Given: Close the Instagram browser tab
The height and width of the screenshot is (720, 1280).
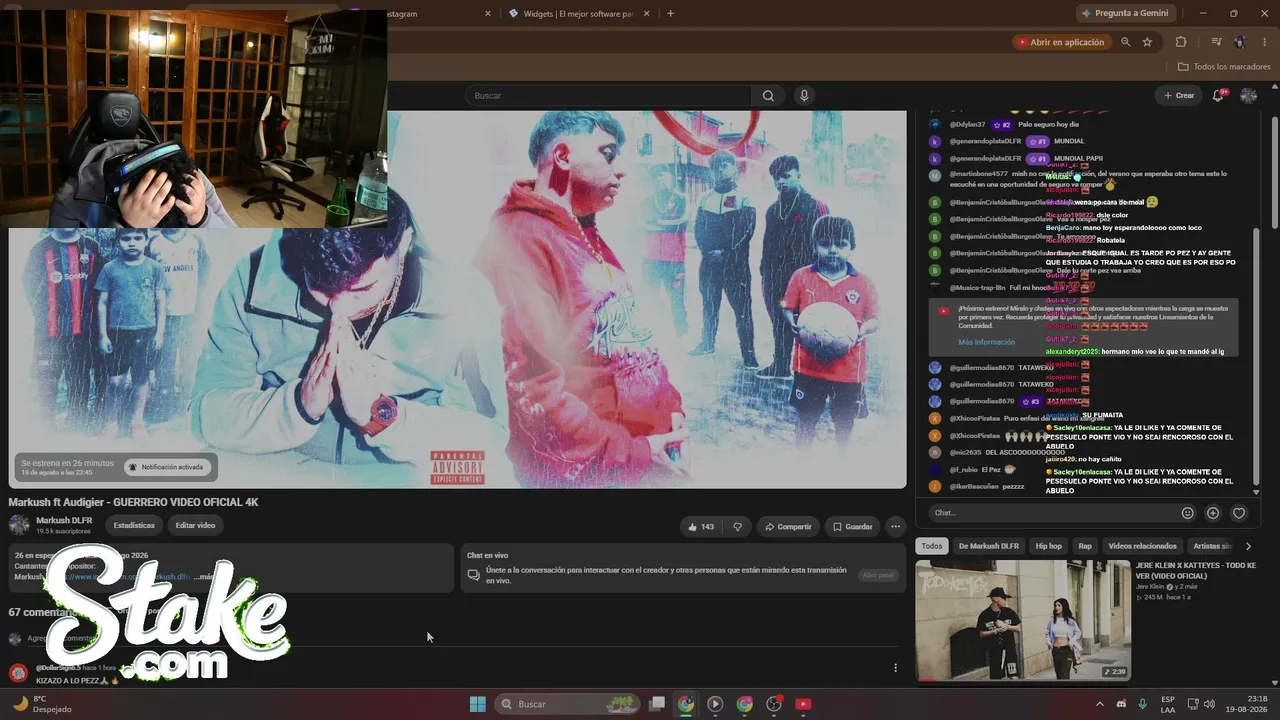Looking at the screenshot, I should coord(488,14).
